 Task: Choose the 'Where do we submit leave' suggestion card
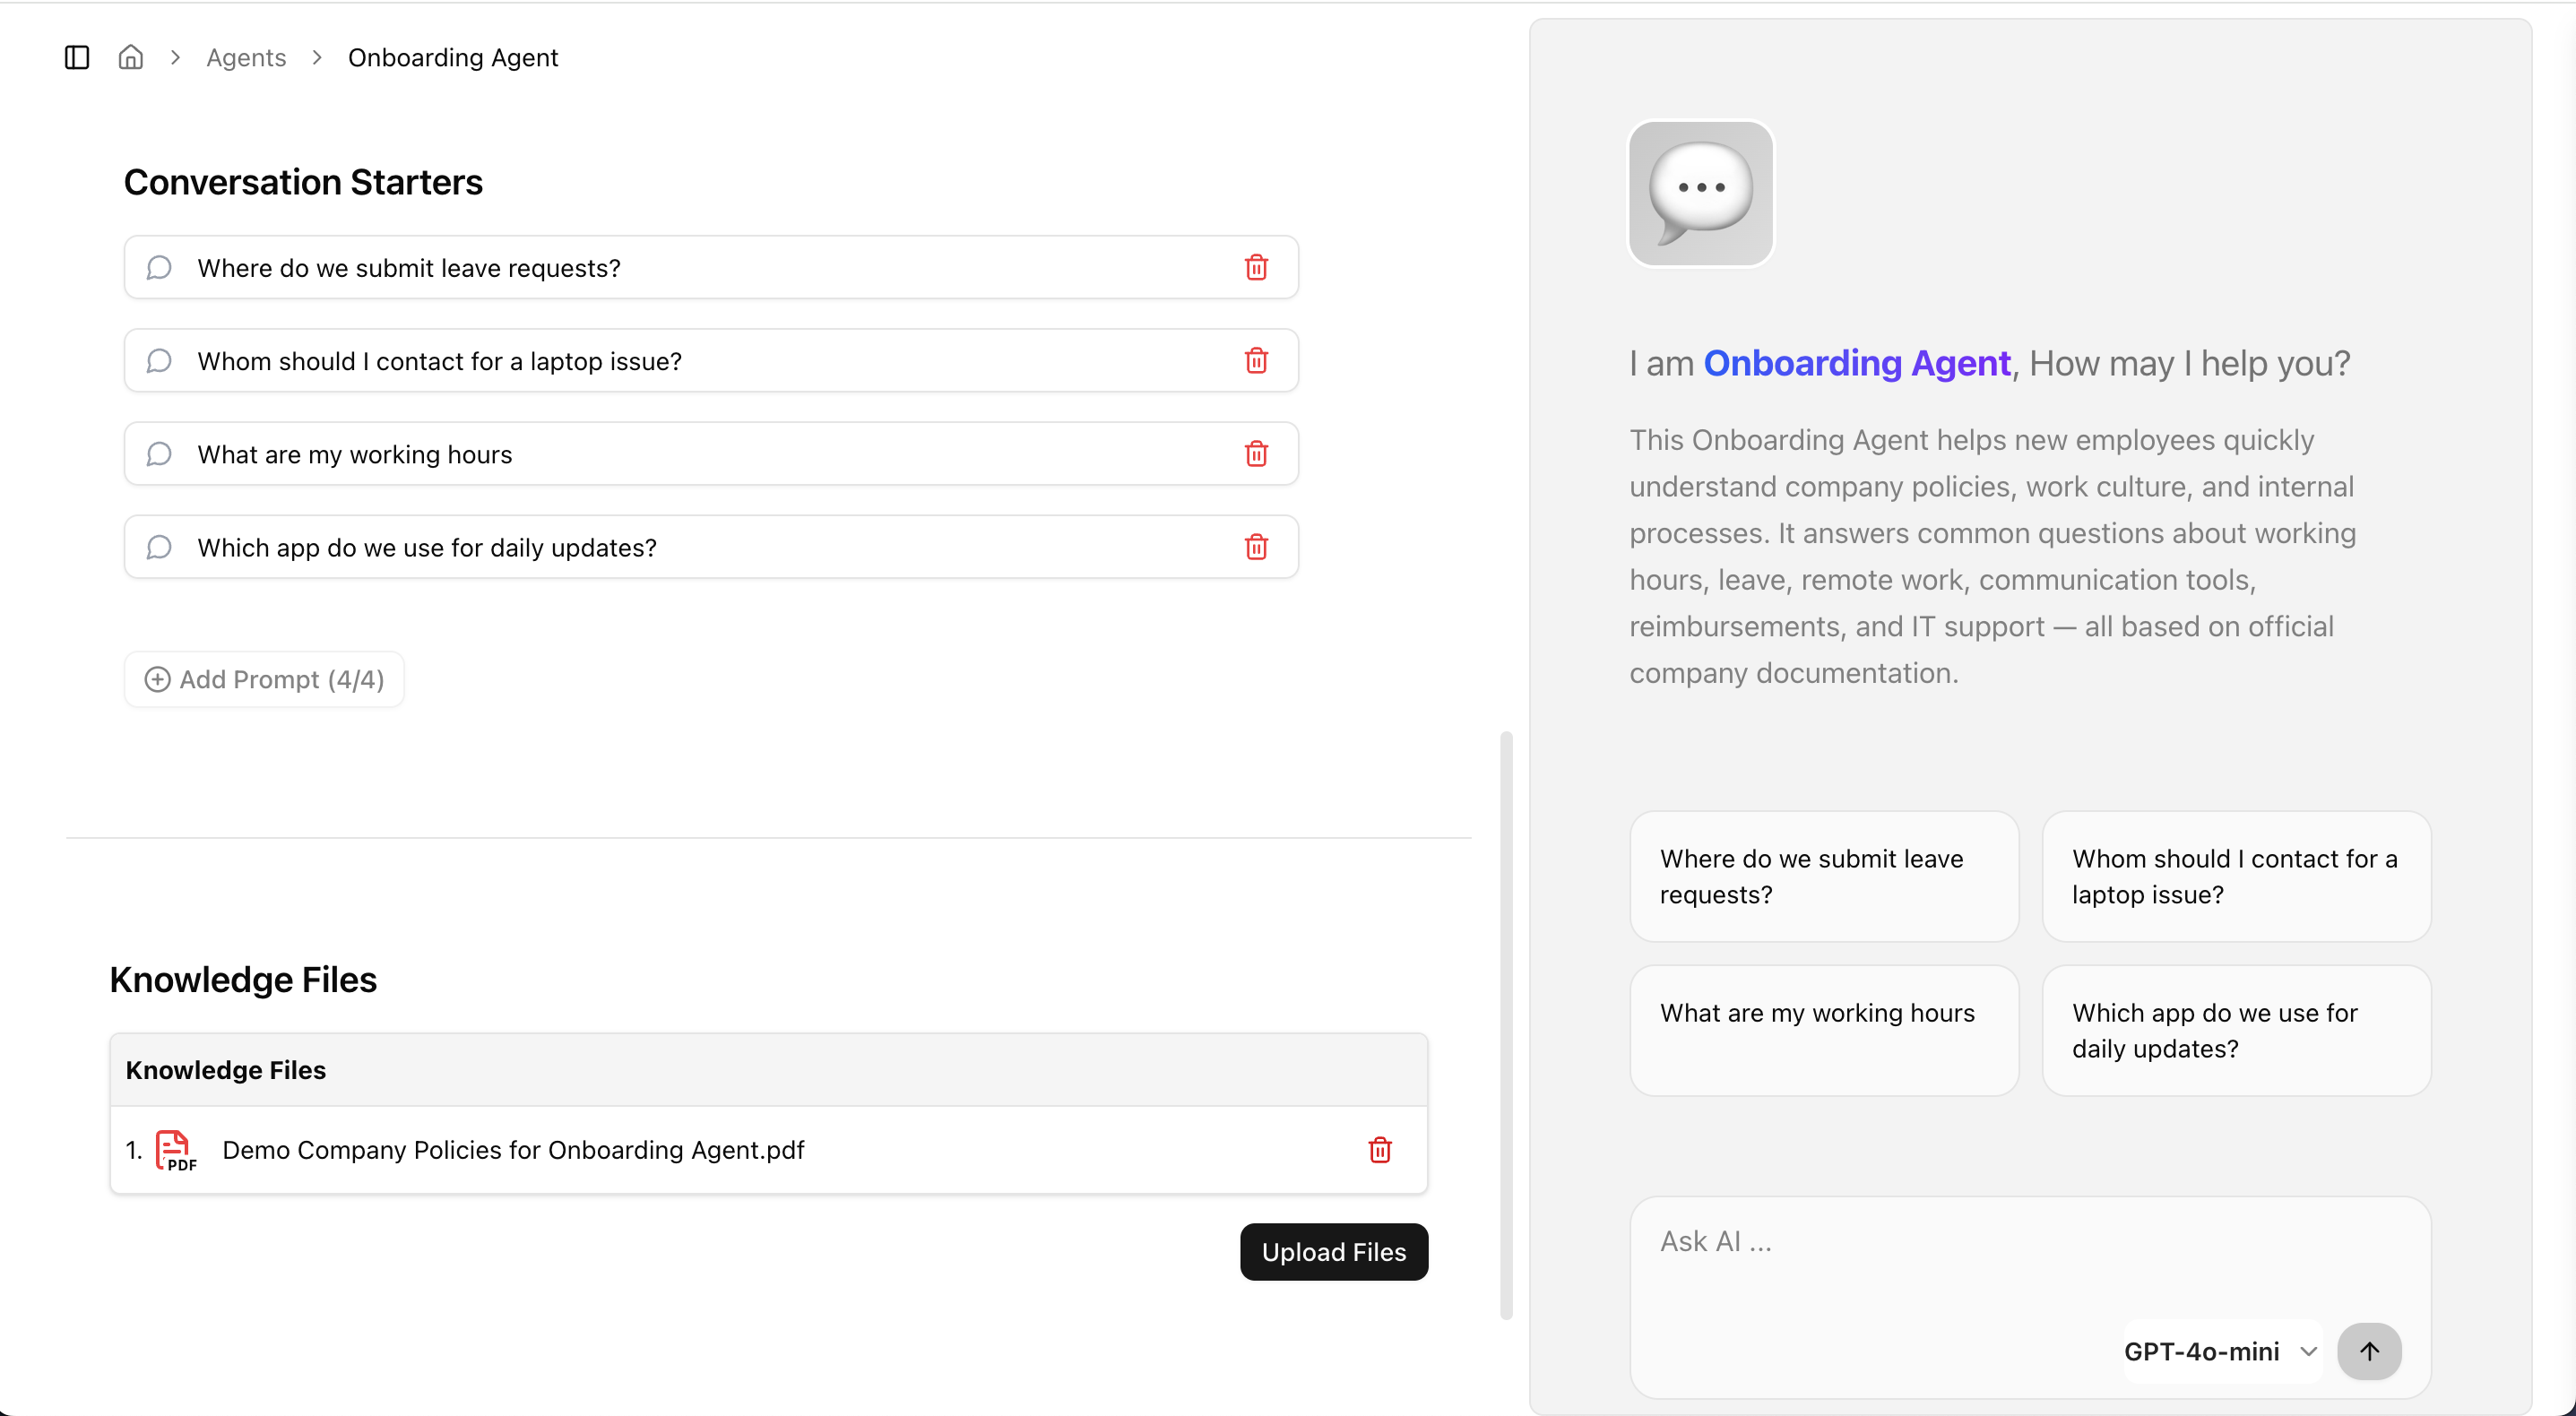coord(1823,876)
